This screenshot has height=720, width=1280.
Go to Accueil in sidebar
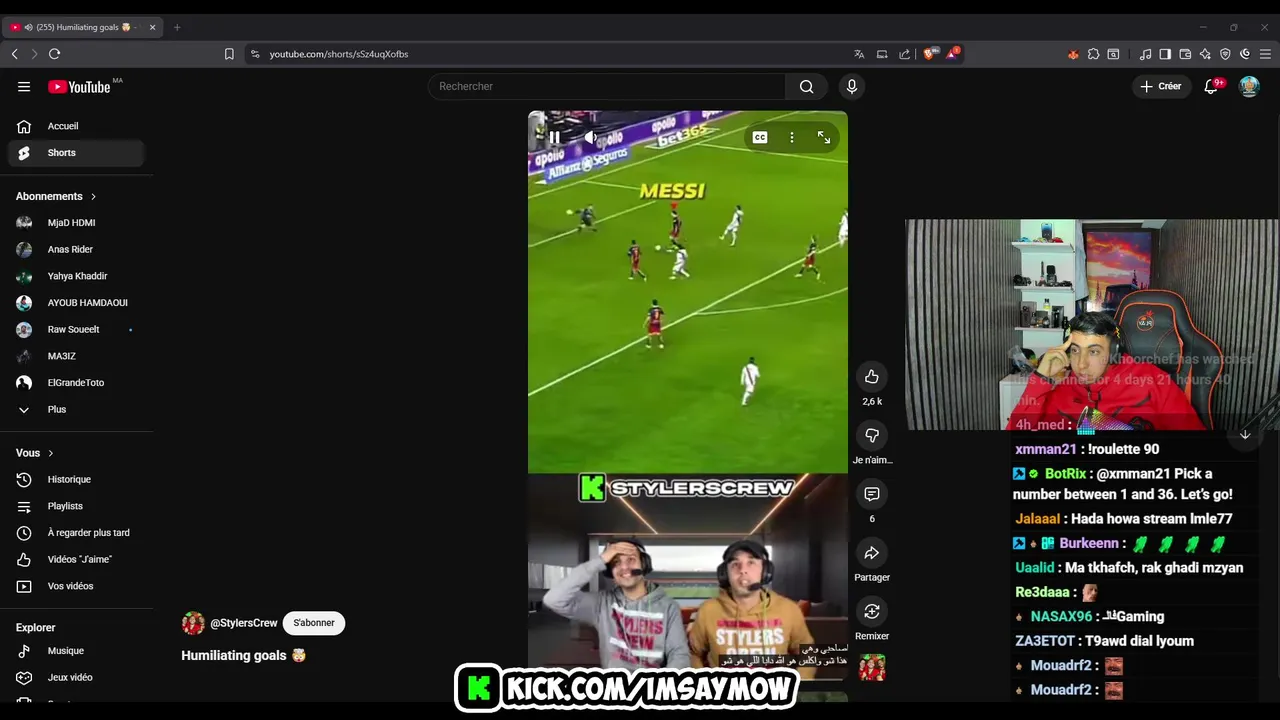click(76, 126)
